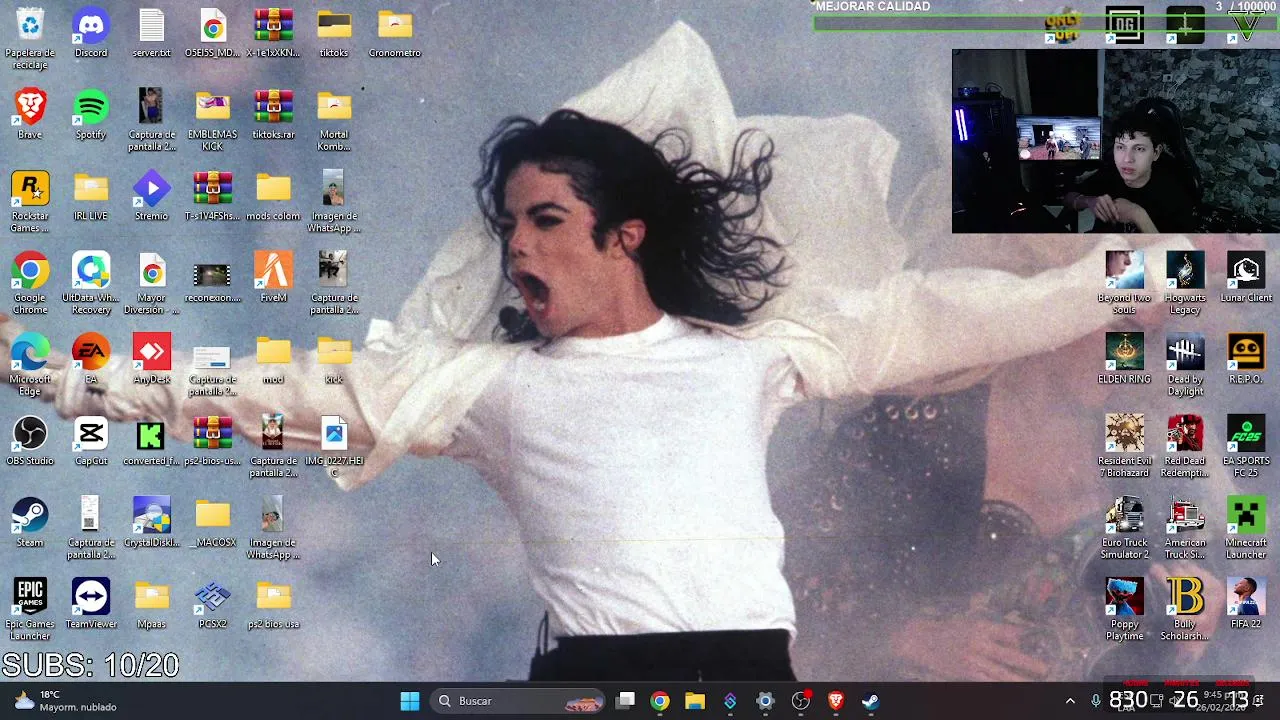Select the ps2-bios-us archive file

[212, 441]
